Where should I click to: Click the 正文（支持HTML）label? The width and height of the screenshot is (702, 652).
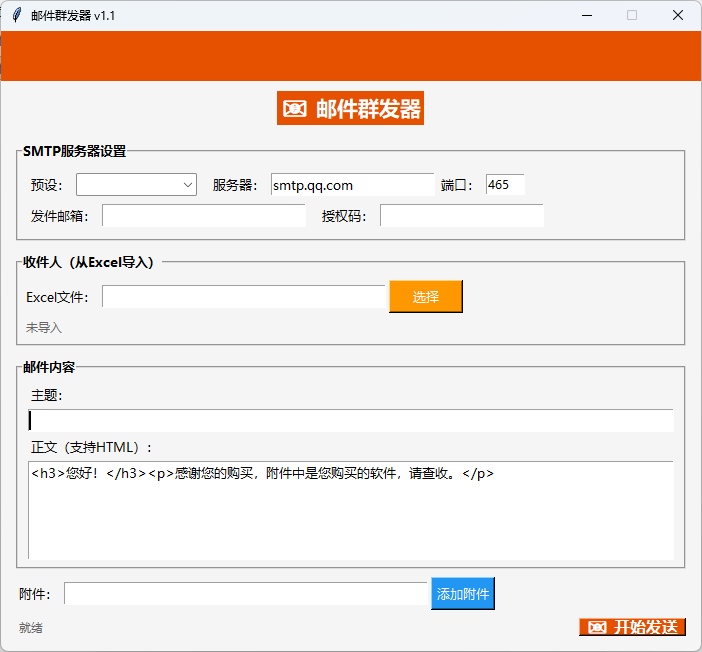pos(92,447)
